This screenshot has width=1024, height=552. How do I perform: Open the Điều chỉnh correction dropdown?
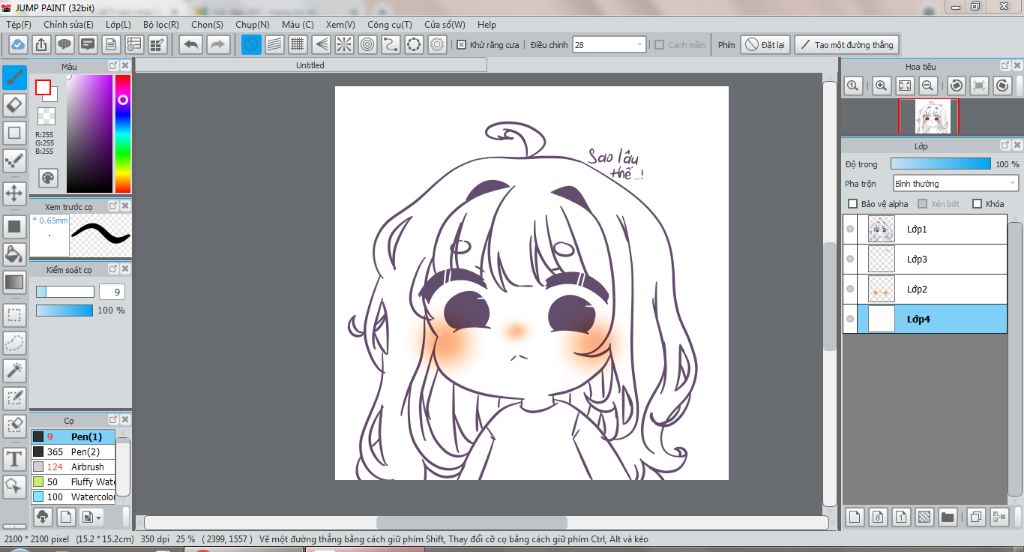click(x=609, y=44)
